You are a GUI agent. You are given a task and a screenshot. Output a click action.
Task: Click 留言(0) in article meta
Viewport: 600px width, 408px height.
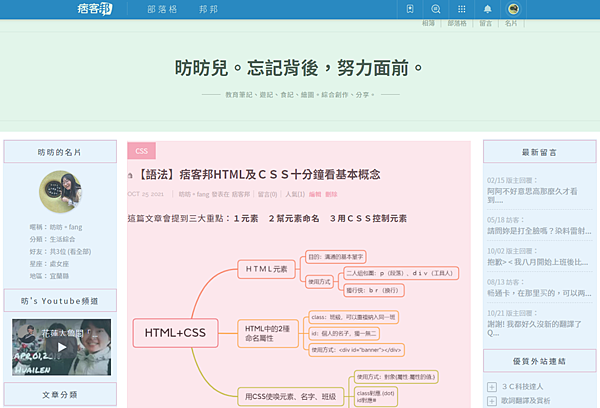[267, 194]
